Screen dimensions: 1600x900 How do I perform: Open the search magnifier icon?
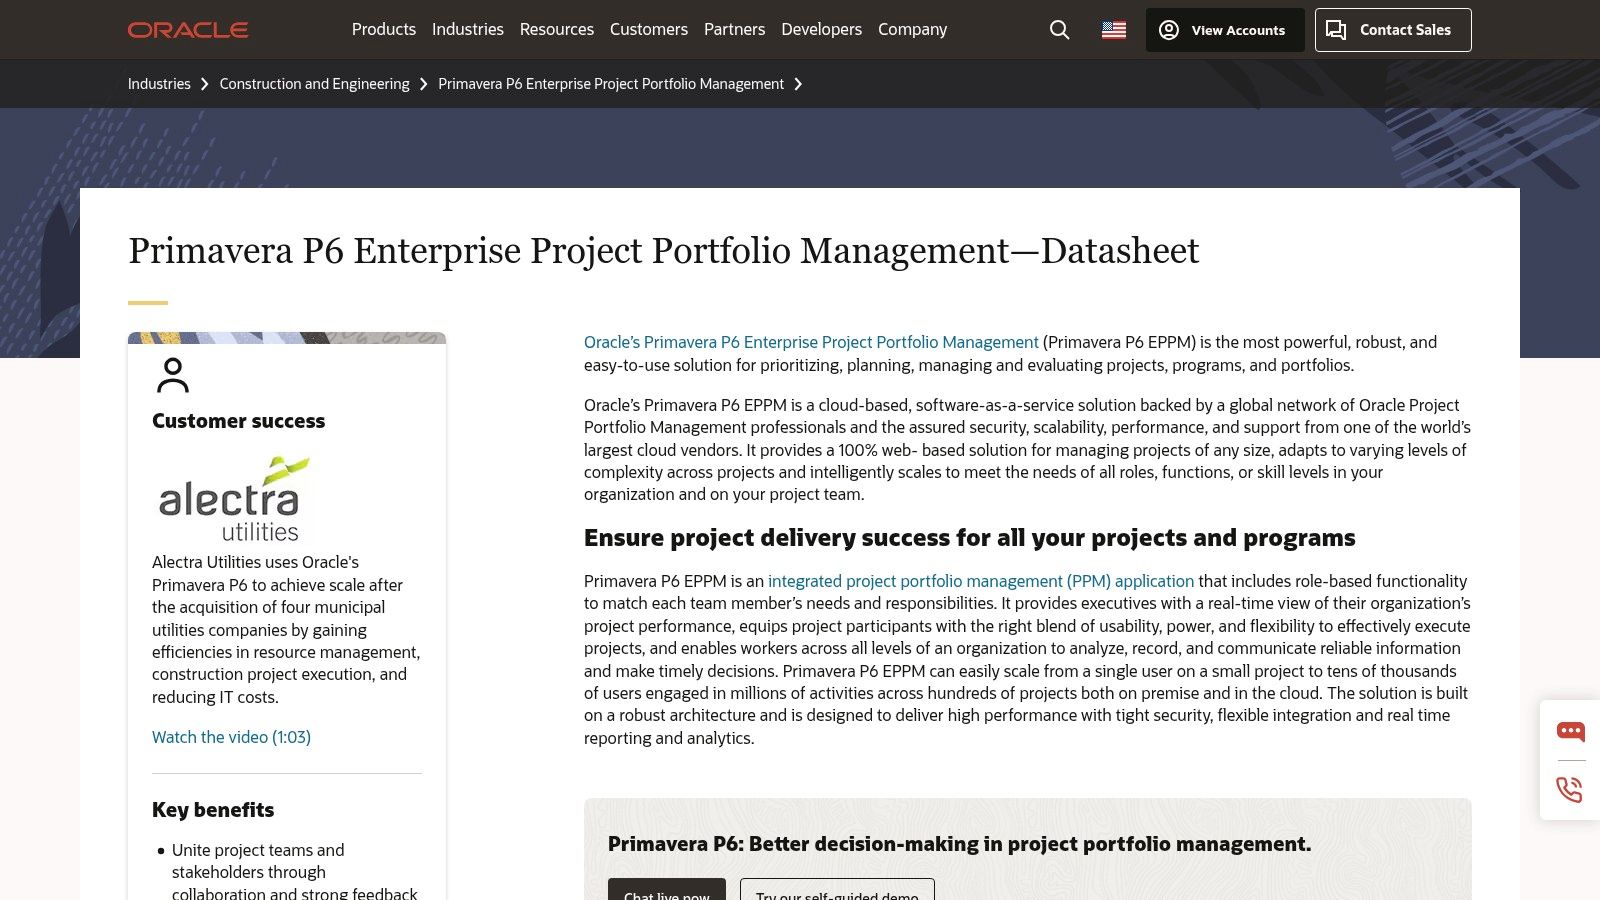point(1058,30)
